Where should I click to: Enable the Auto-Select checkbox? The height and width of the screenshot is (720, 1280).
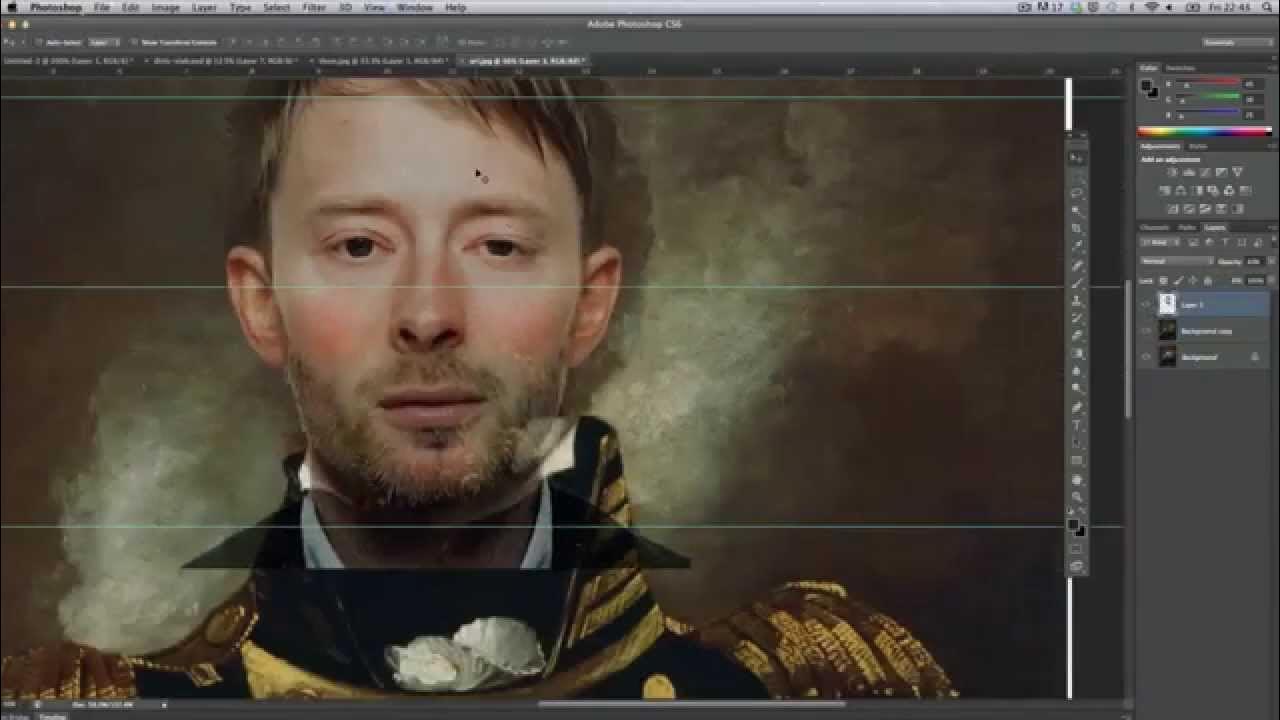point(38,42)
